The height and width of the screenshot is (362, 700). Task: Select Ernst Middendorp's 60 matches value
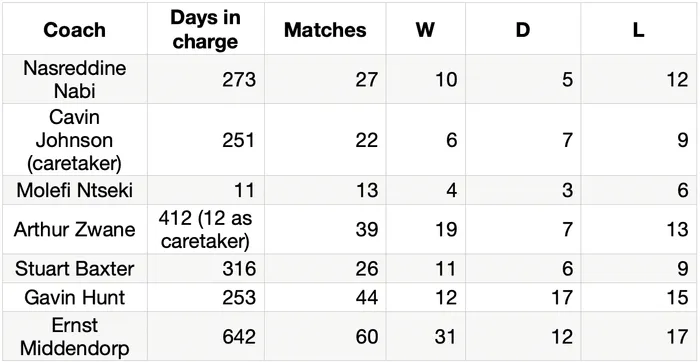[x=367, y=337]
